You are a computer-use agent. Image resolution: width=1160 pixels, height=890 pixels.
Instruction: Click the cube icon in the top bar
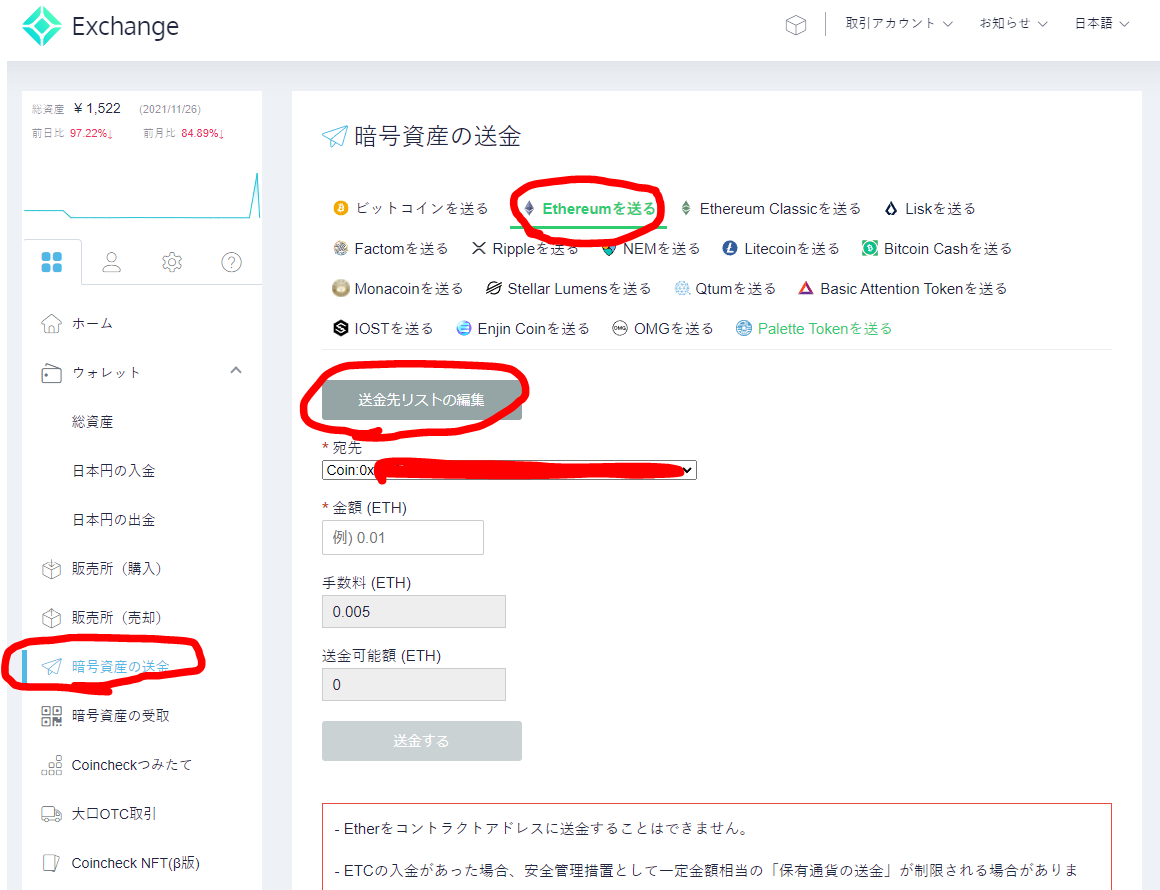pos(796,24)
